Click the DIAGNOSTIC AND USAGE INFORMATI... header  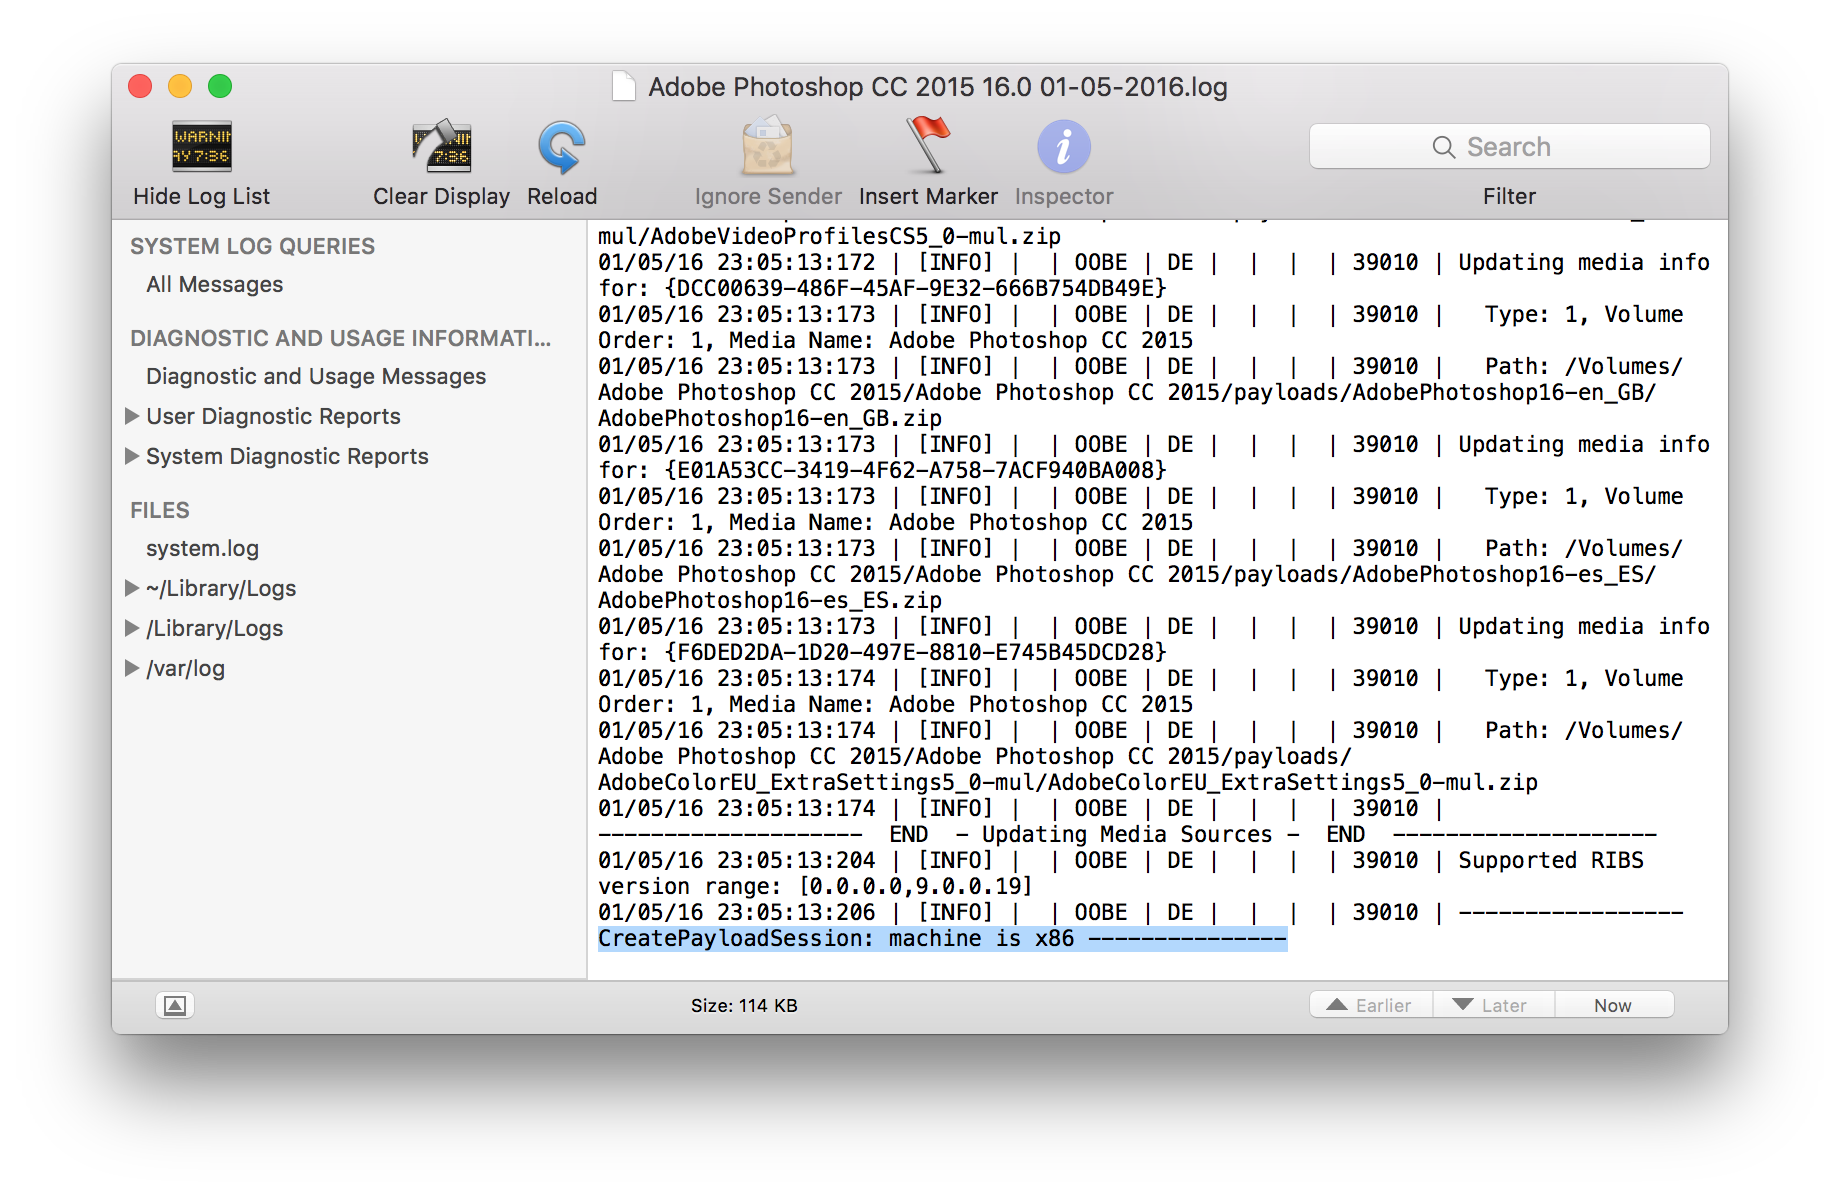coord(340,338)
